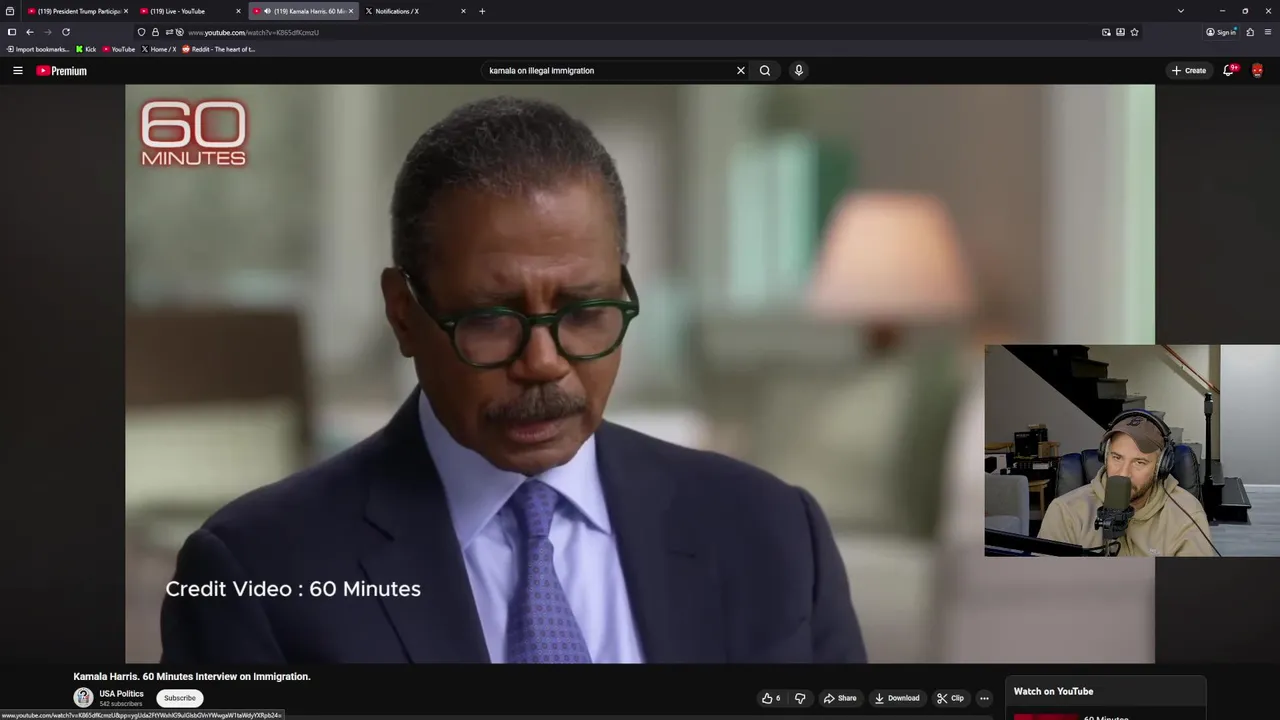This screenshot has height=720, width=1280.
Task: Click the video title text
Action: coord(192,677)
